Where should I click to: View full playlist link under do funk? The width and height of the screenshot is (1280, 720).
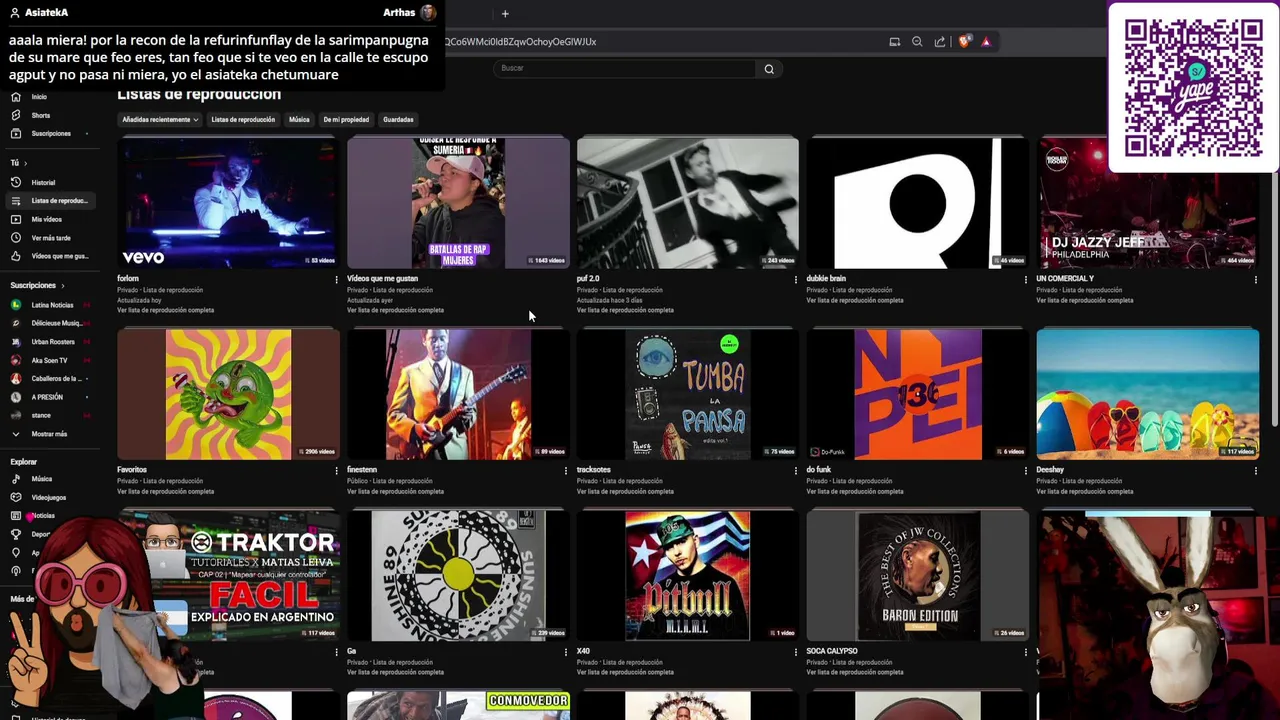855,491
